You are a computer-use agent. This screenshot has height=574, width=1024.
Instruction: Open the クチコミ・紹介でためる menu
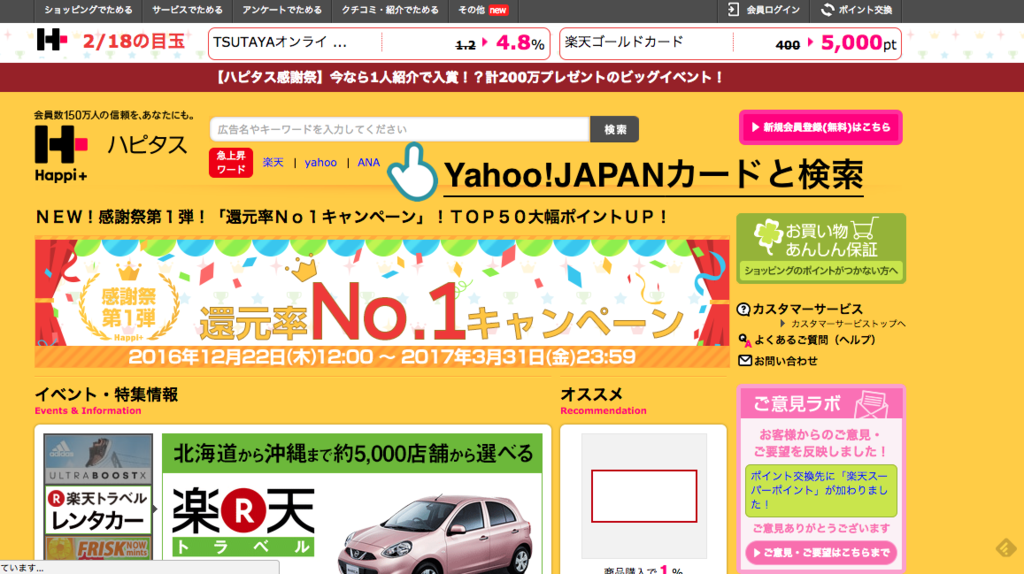pos(389,10)
